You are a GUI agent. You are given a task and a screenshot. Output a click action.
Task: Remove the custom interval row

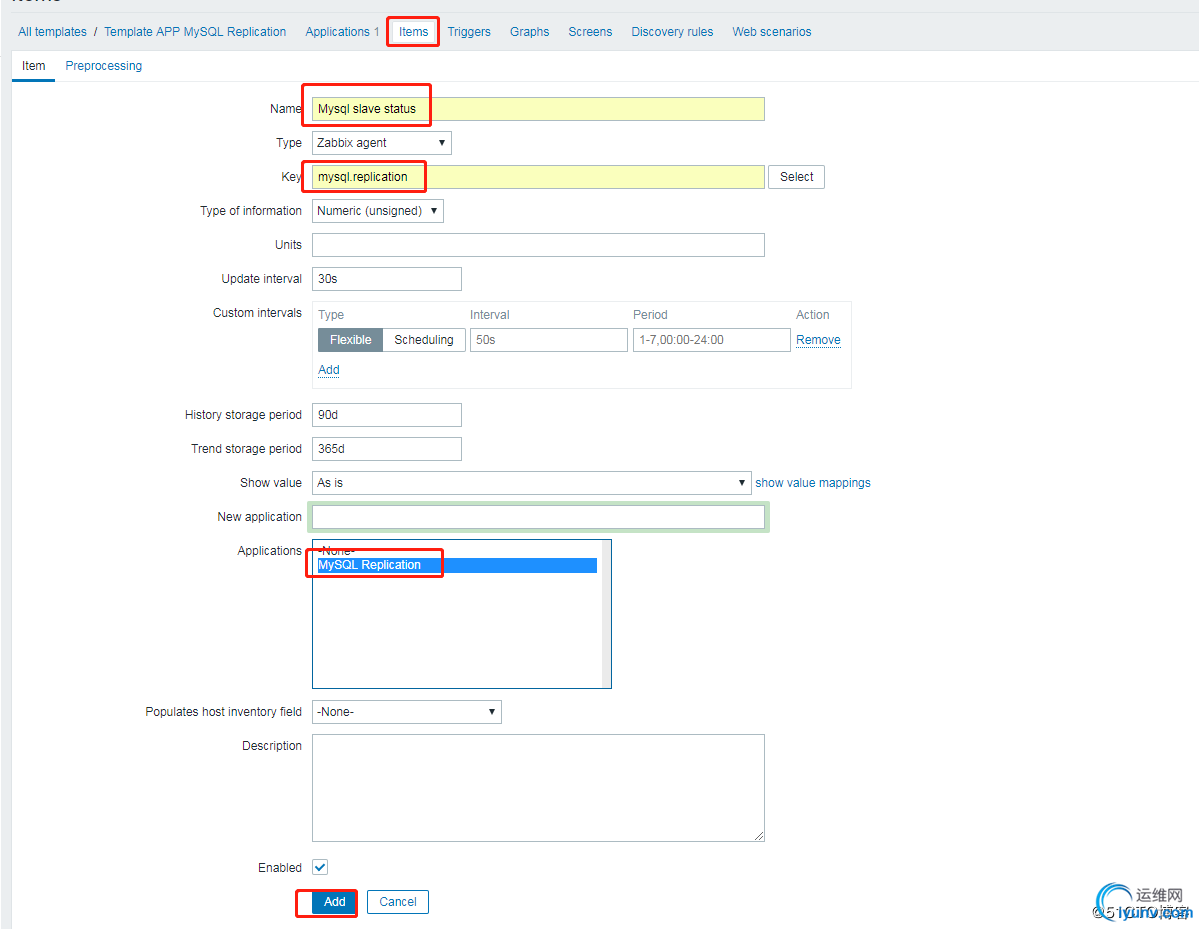(818, 339)
